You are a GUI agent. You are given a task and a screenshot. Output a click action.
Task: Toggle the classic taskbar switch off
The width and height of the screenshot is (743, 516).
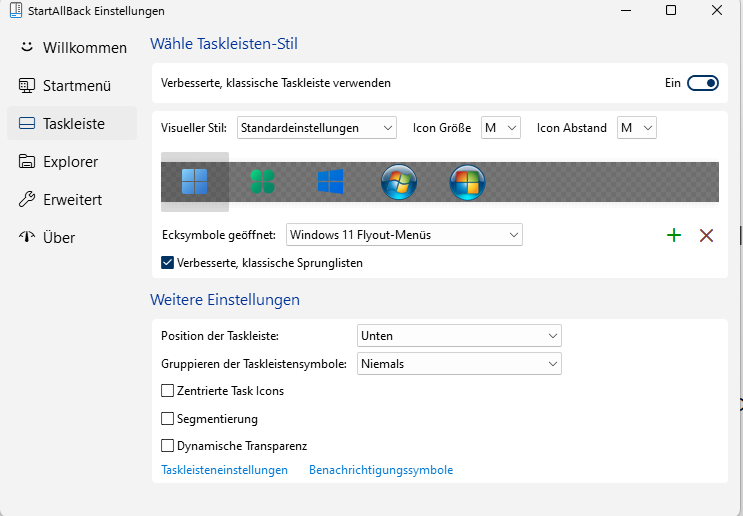click(702, 83)
